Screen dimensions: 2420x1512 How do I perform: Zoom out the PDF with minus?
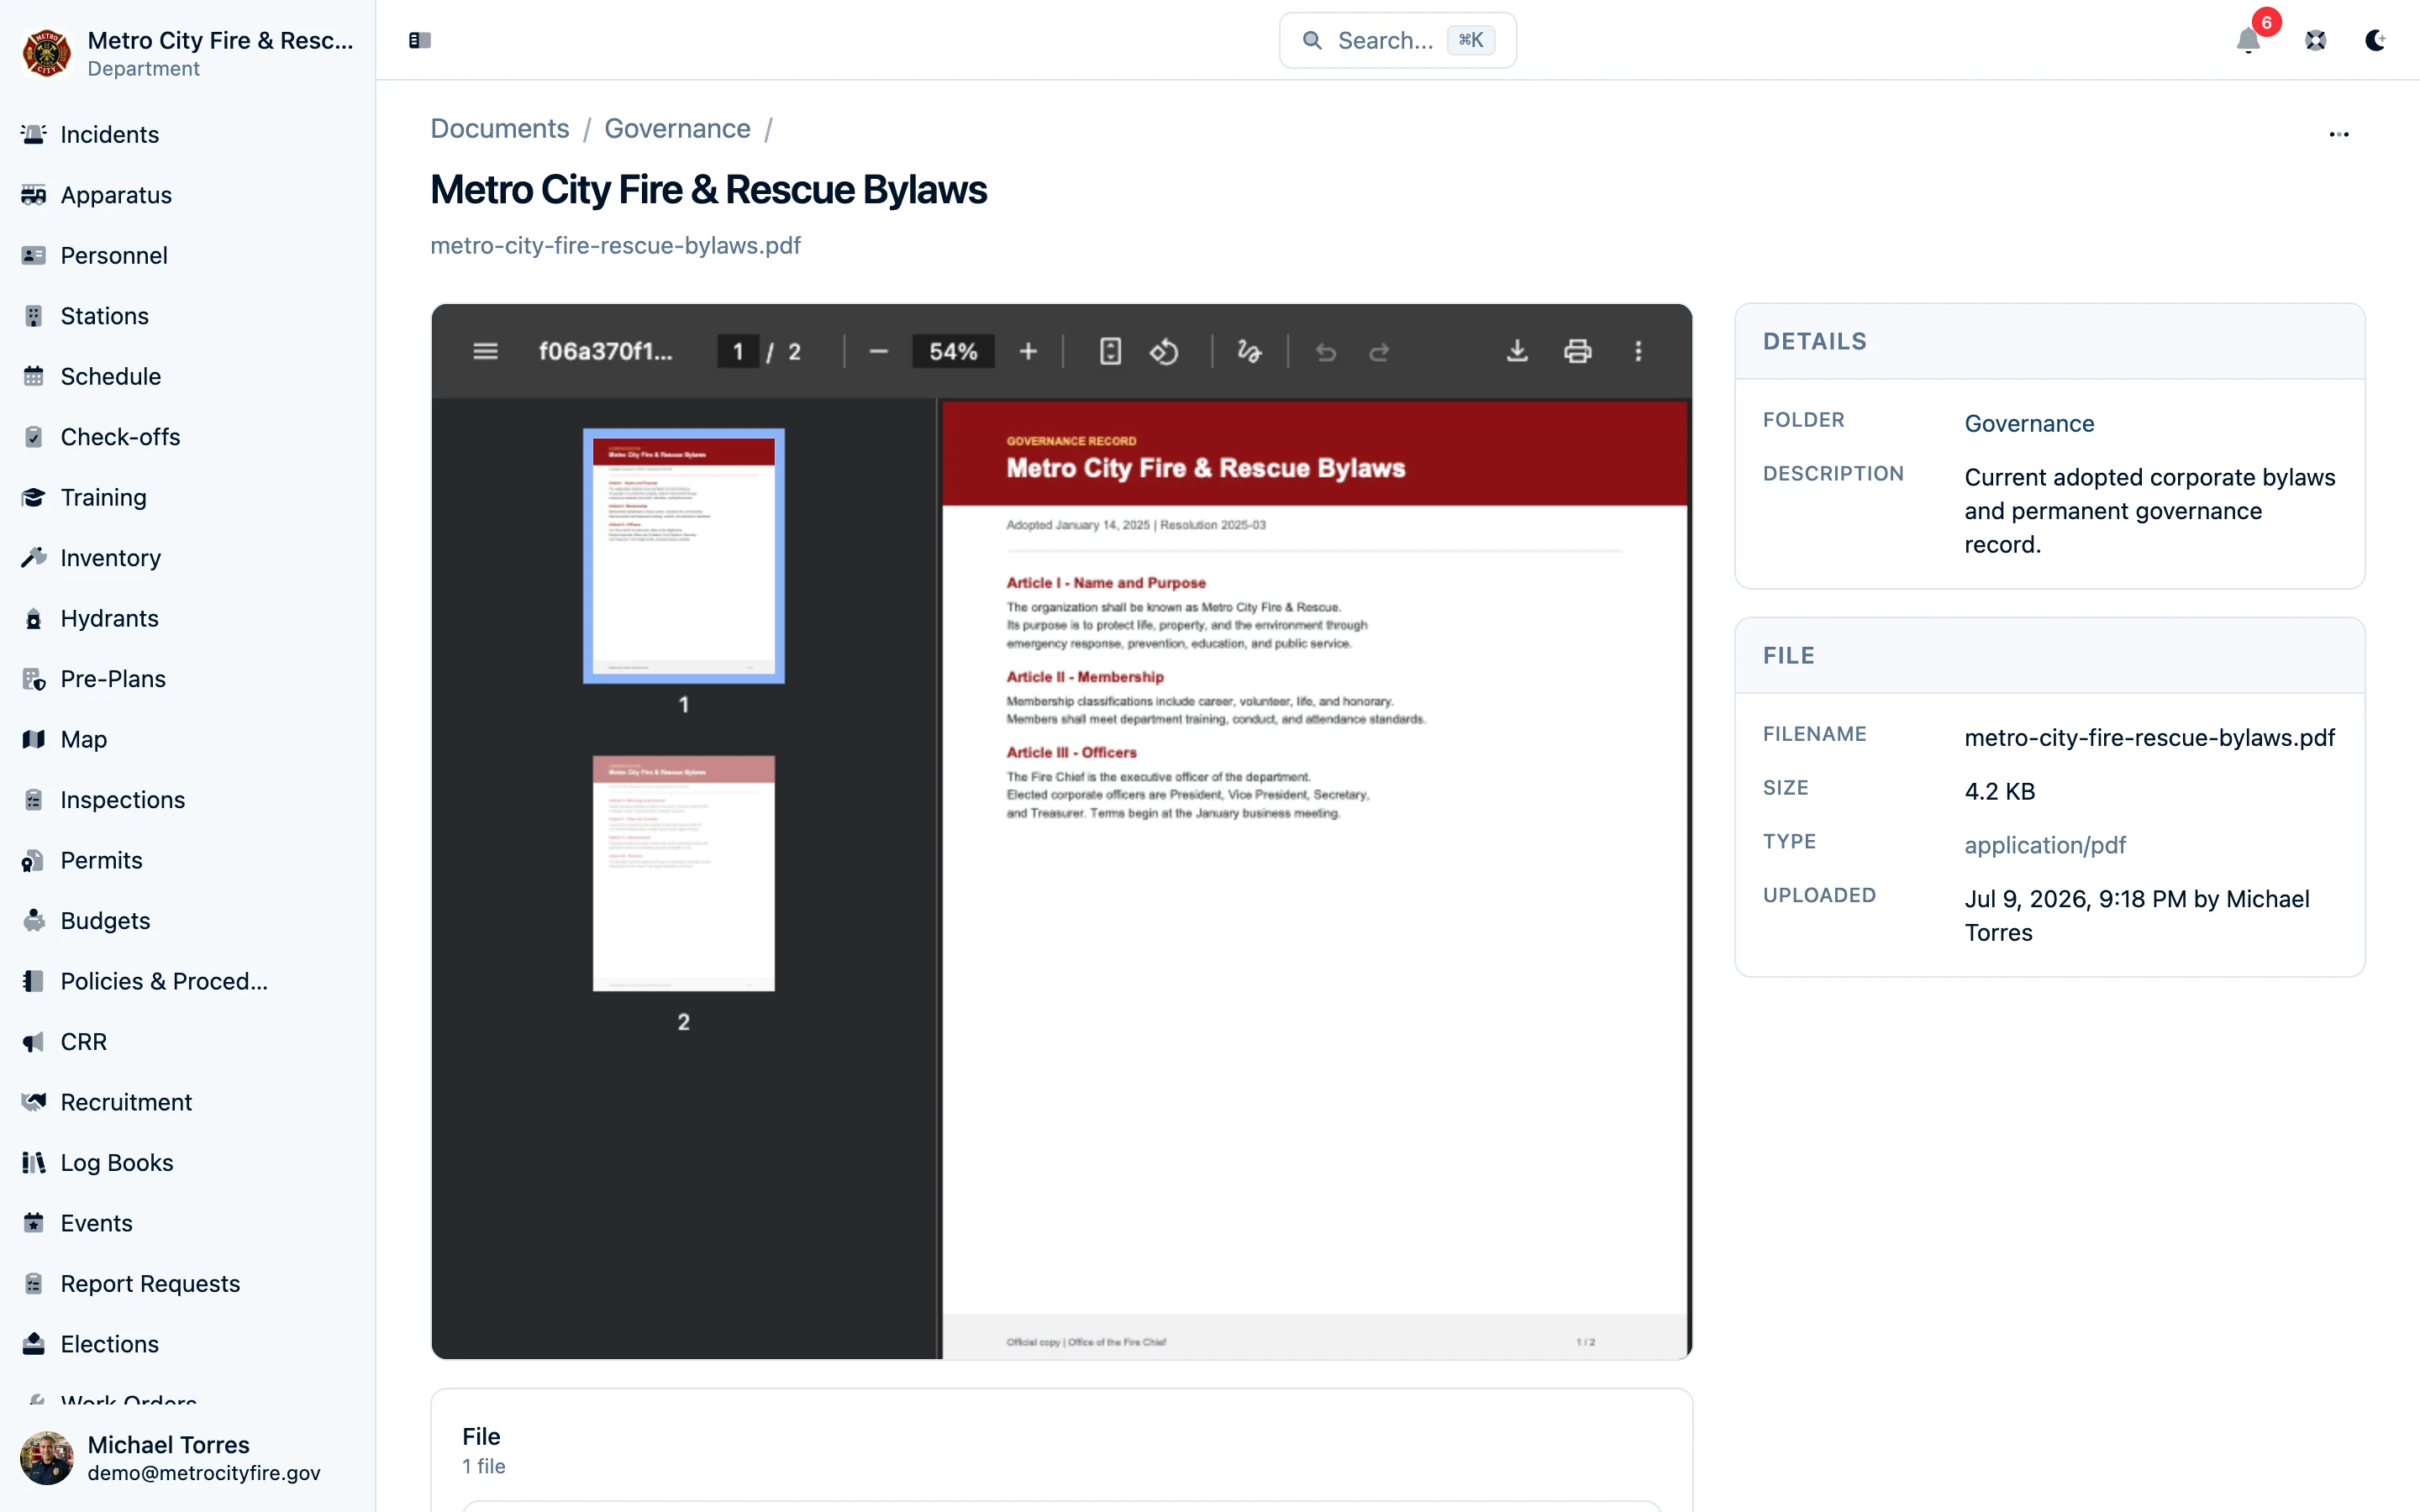point(878,351)
